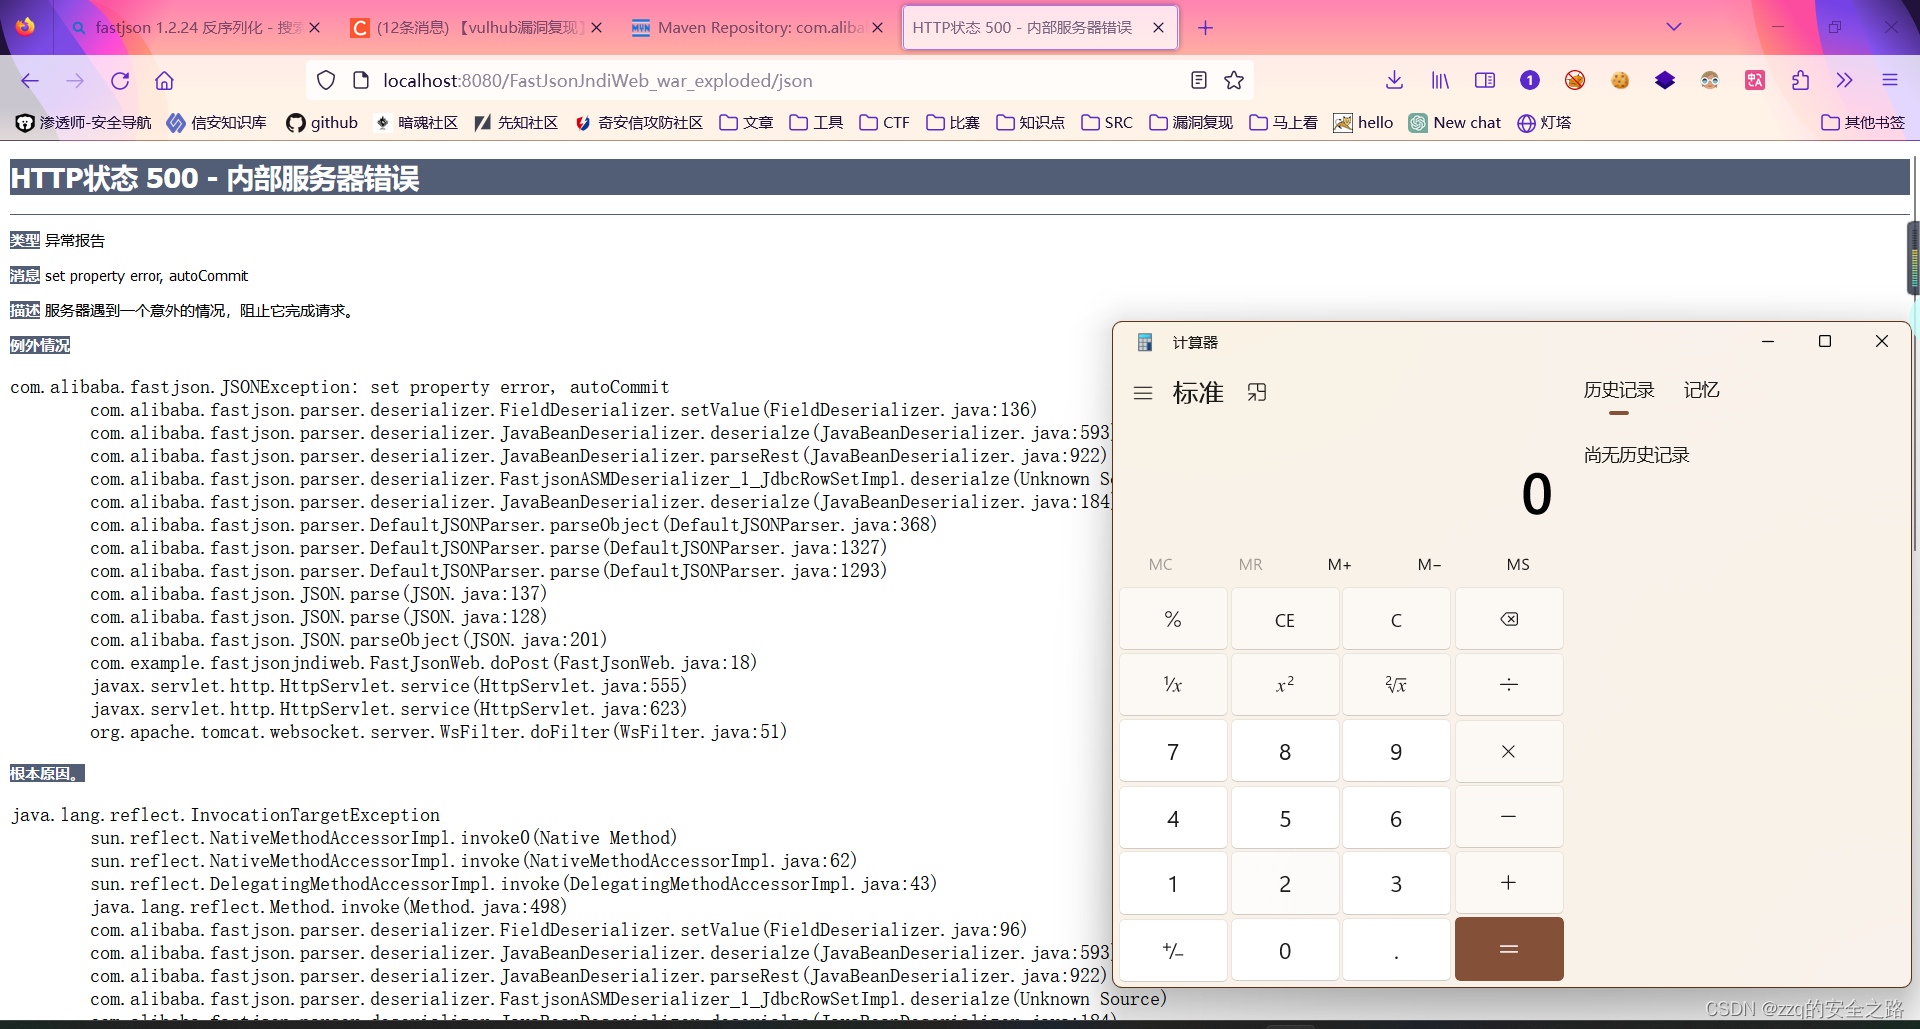The height and width of the screenshot is (1029, 1920).
Task: Select 历史记录 tab in calculator
Action: pos(1619,391)
